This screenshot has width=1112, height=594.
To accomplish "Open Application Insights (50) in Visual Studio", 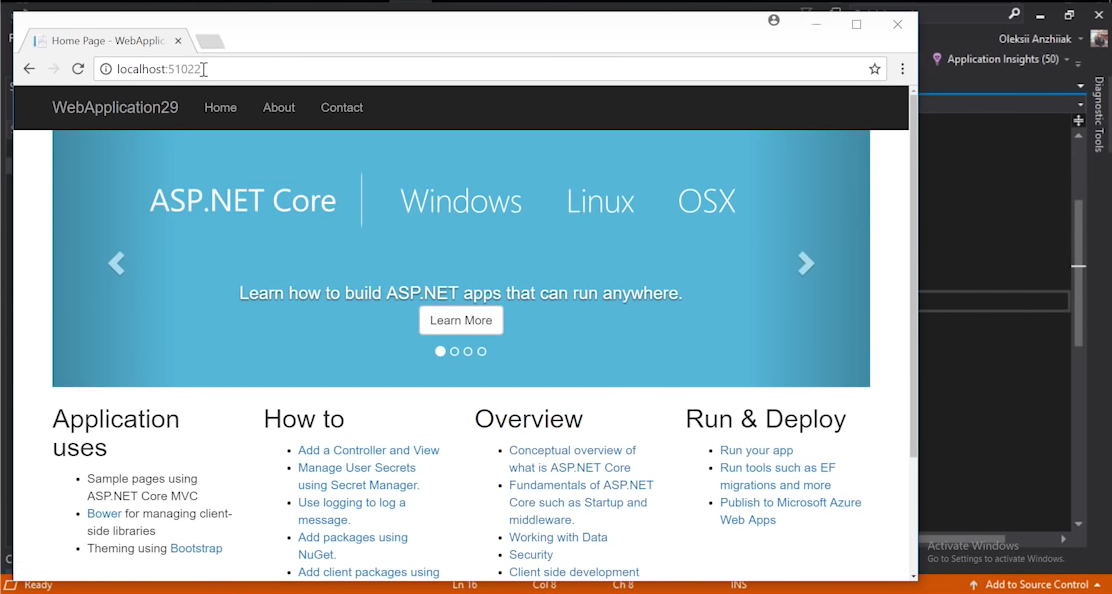I will pos(1002,60).
